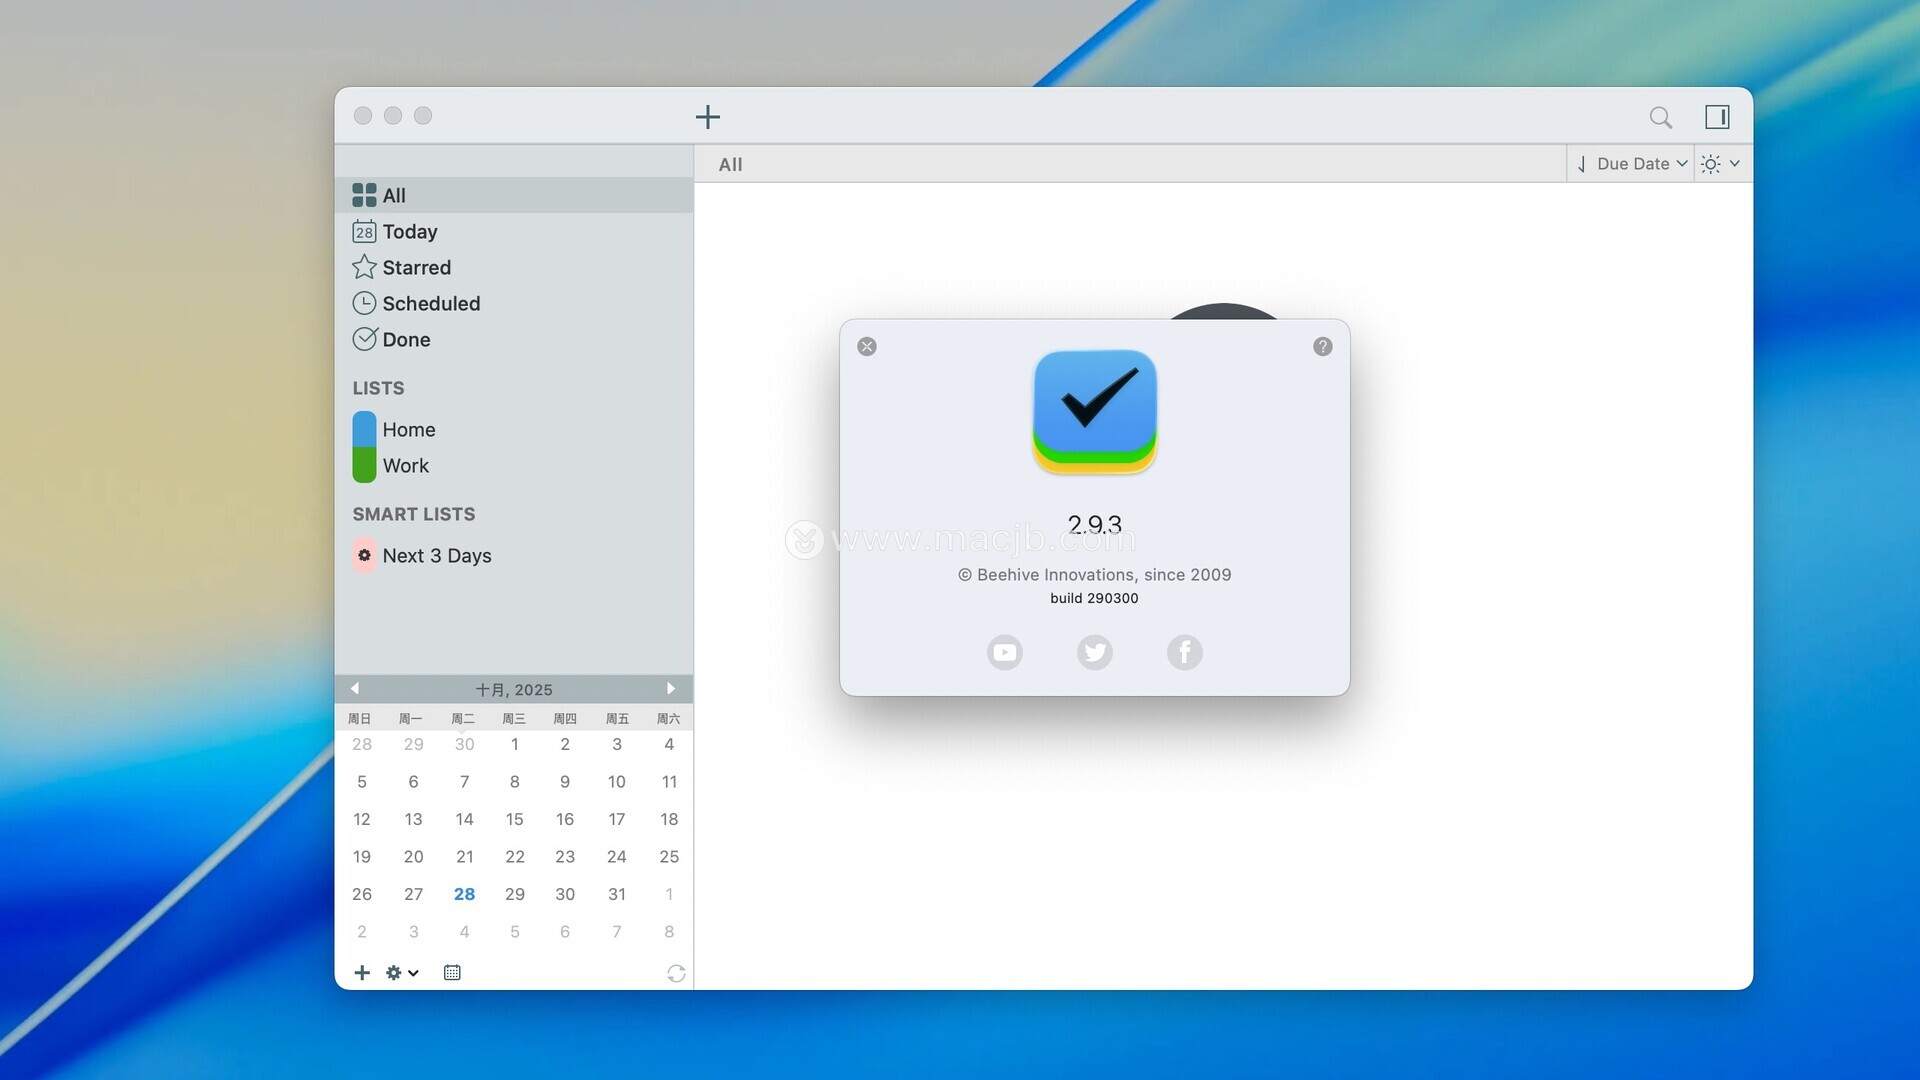
Task: Toggle the mini calendar visibility icon
Action: click(452, 972)
